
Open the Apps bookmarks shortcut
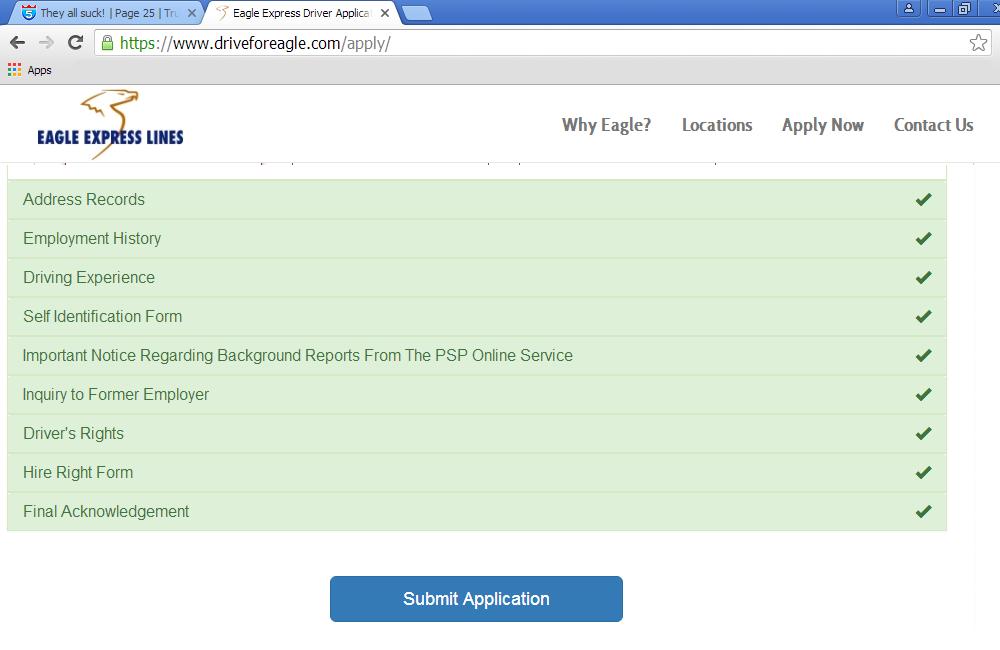click(30, 70)
